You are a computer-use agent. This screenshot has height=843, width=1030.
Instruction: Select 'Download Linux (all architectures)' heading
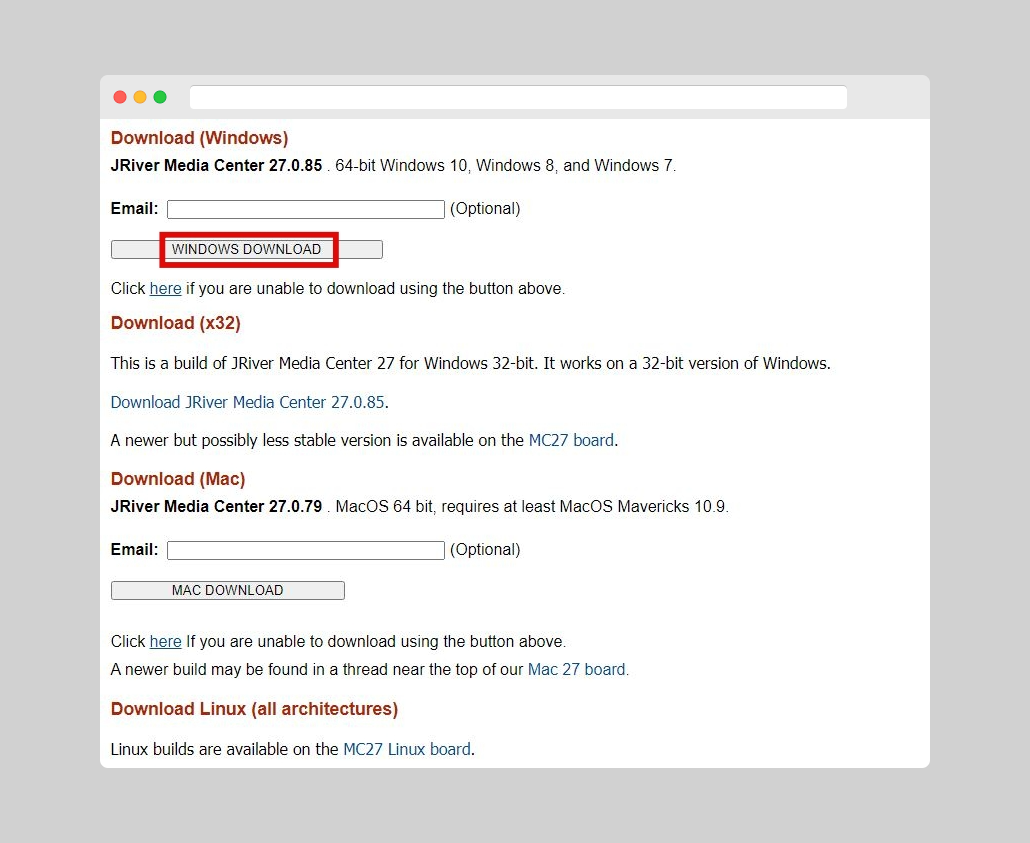[254, 709]
